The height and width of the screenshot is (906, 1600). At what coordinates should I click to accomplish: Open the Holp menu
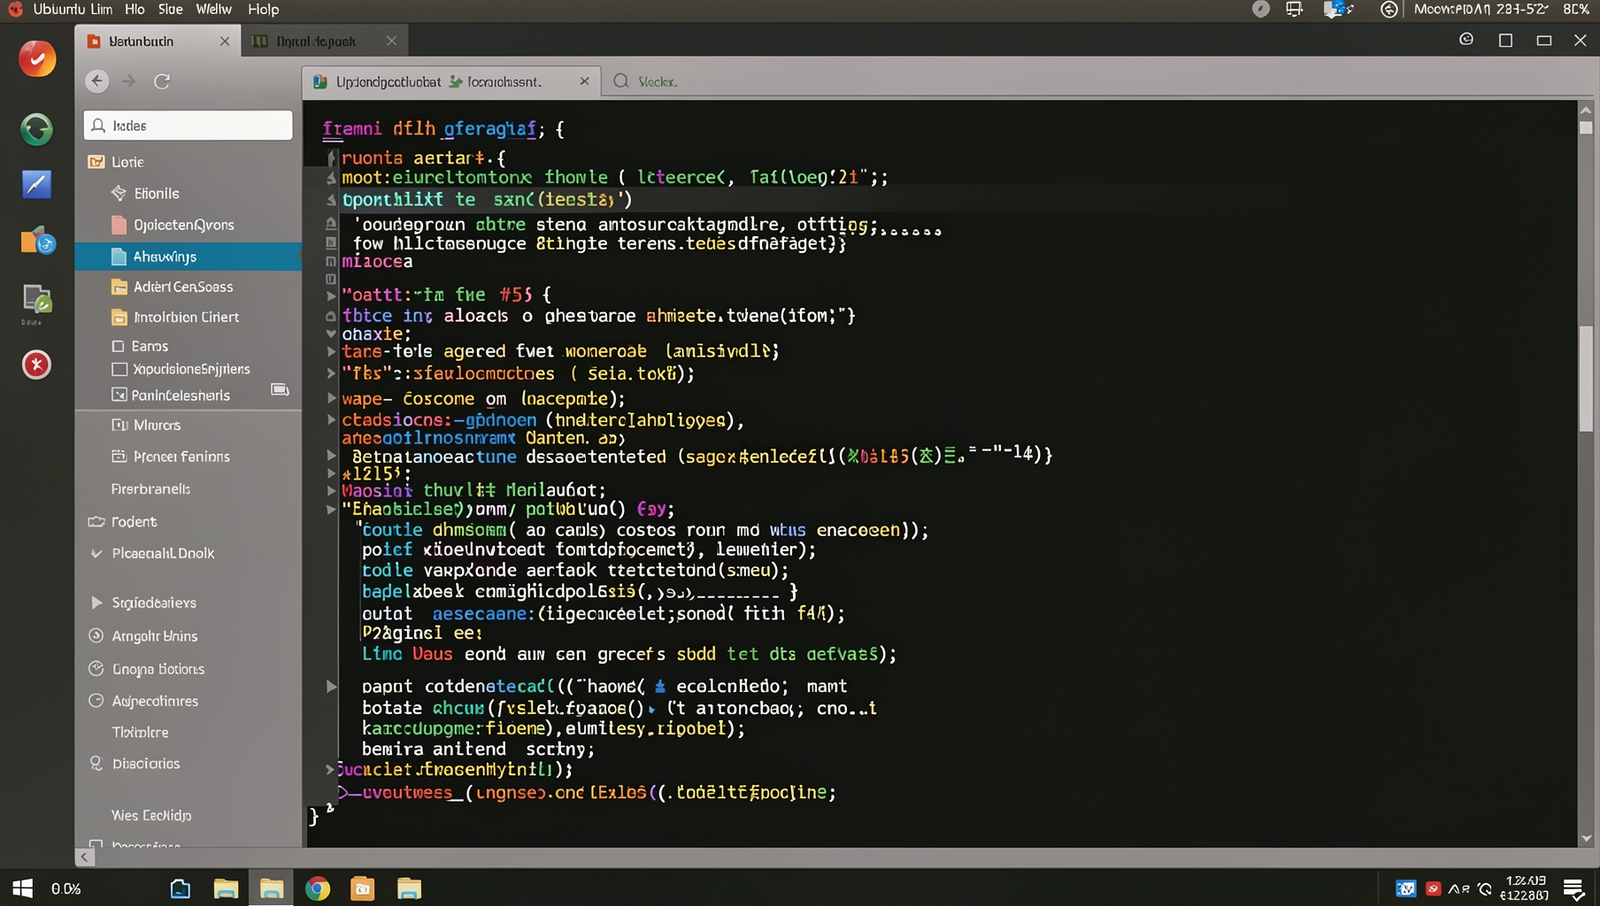point(264,9)
